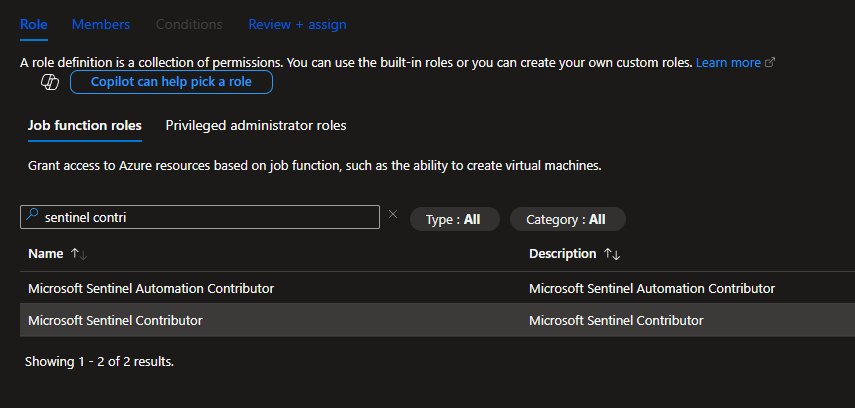Screen dimensions: 855x408
Task: Show the Privileged administrator roles tab
Action: 256,125
